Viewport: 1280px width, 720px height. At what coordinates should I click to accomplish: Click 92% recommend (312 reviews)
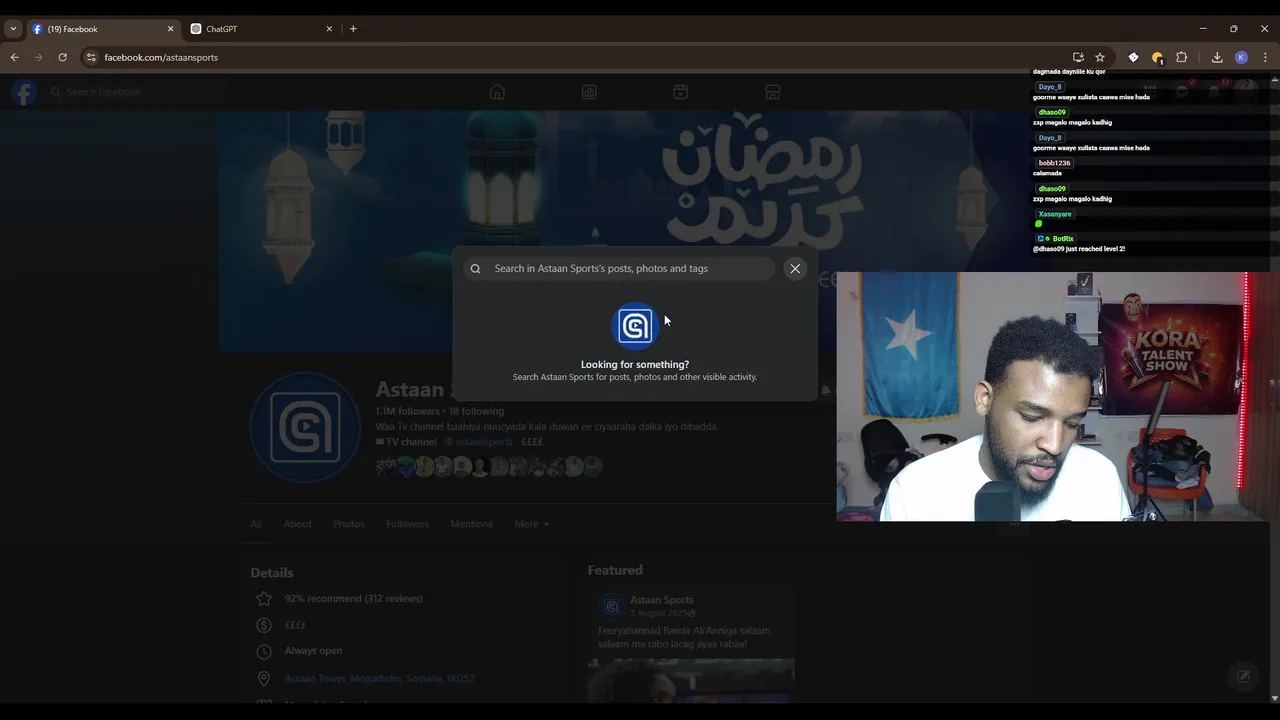tap(353, 598)
